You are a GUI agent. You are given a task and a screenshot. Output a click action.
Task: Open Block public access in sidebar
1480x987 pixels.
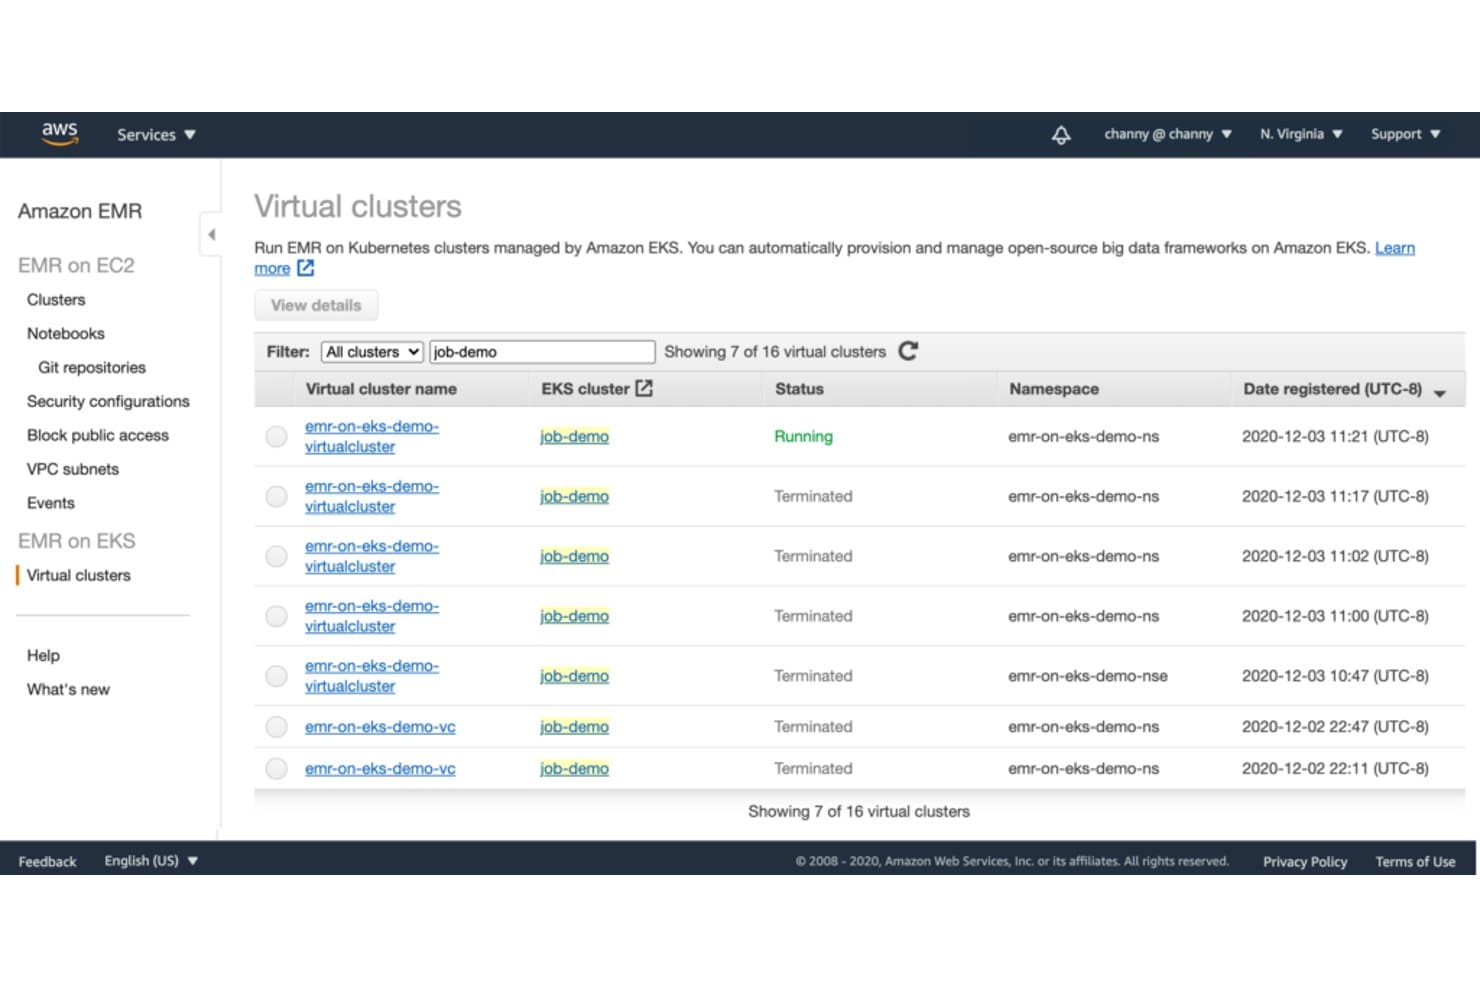point(98,436)
